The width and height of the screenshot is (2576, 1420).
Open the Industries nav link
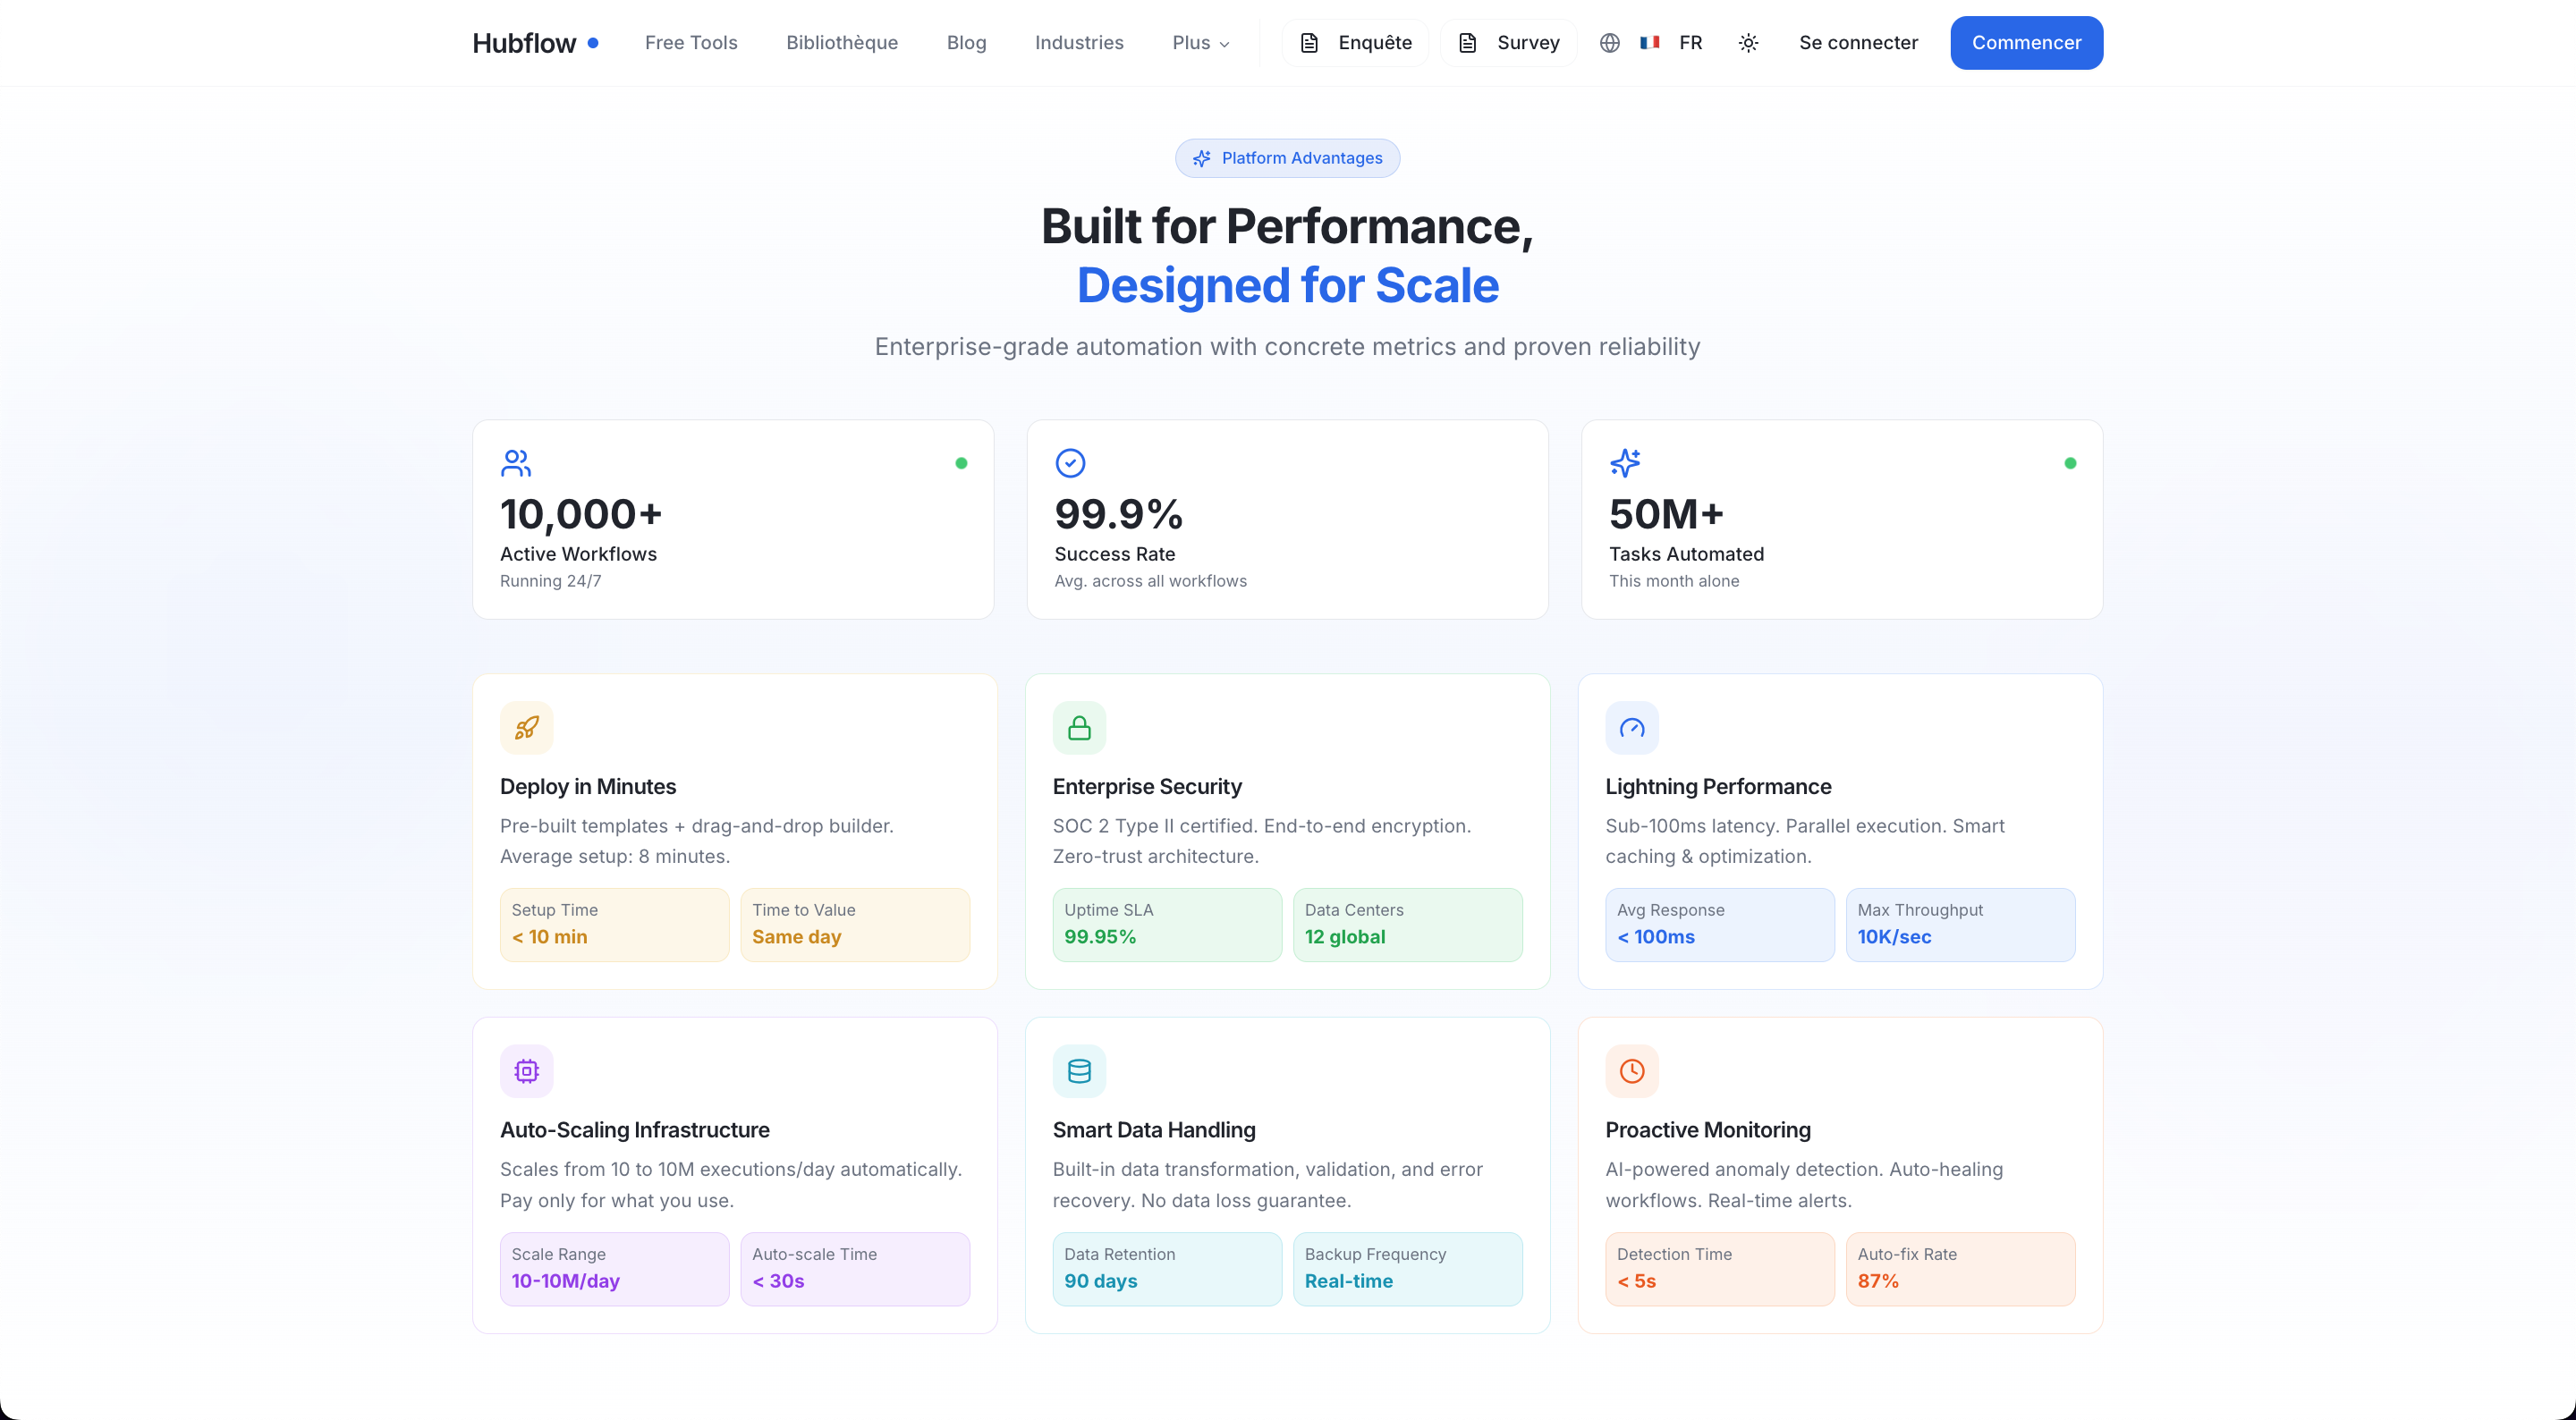pyautogui.click(x=1078, y=43)
